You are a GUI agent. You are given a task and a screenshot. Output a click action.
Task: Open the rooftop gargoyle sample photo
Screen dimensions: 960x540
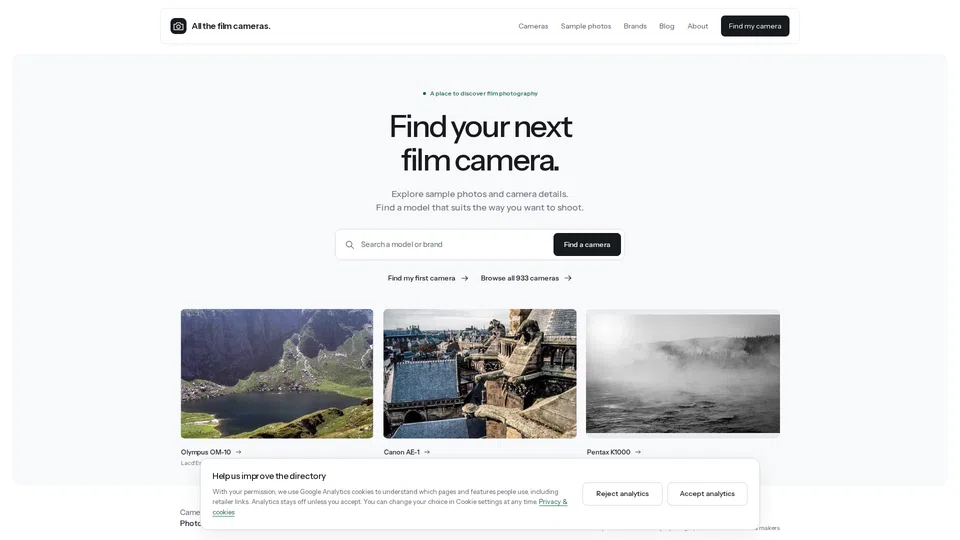point(480,373)
